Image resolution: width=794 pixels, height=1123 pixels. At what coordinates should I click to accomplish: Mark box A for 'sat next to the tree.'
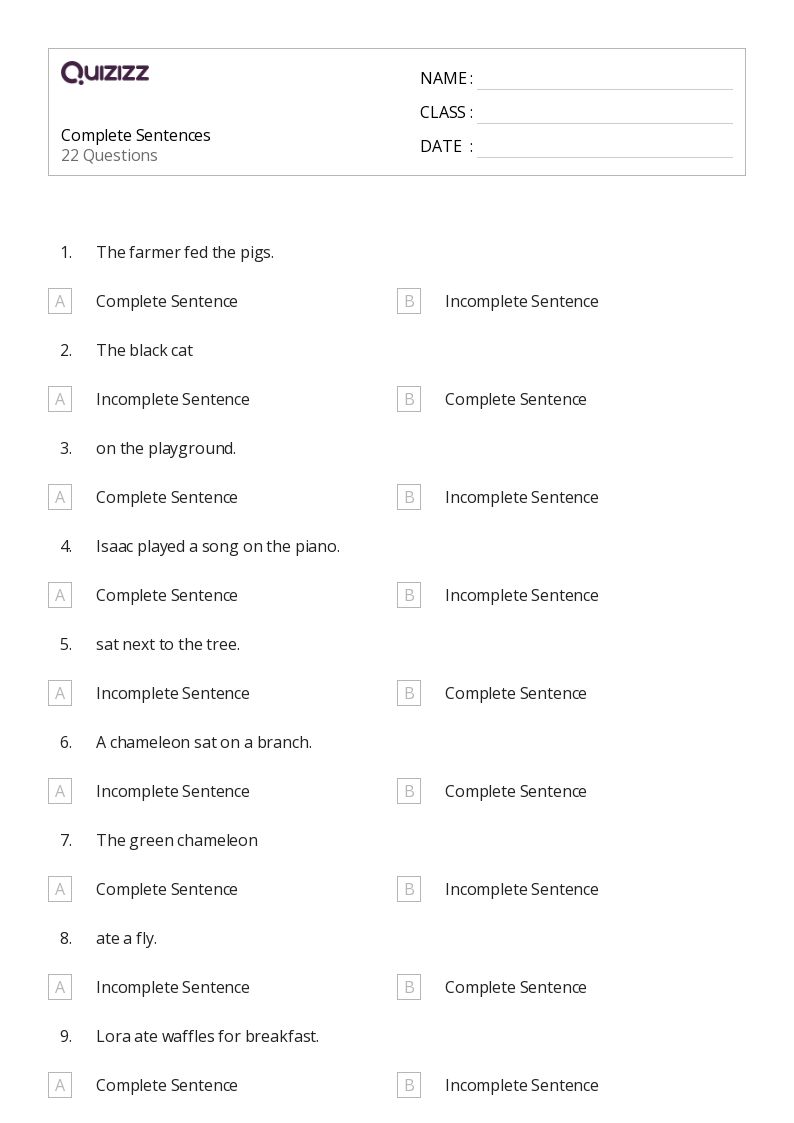click(x=60, y=693)
